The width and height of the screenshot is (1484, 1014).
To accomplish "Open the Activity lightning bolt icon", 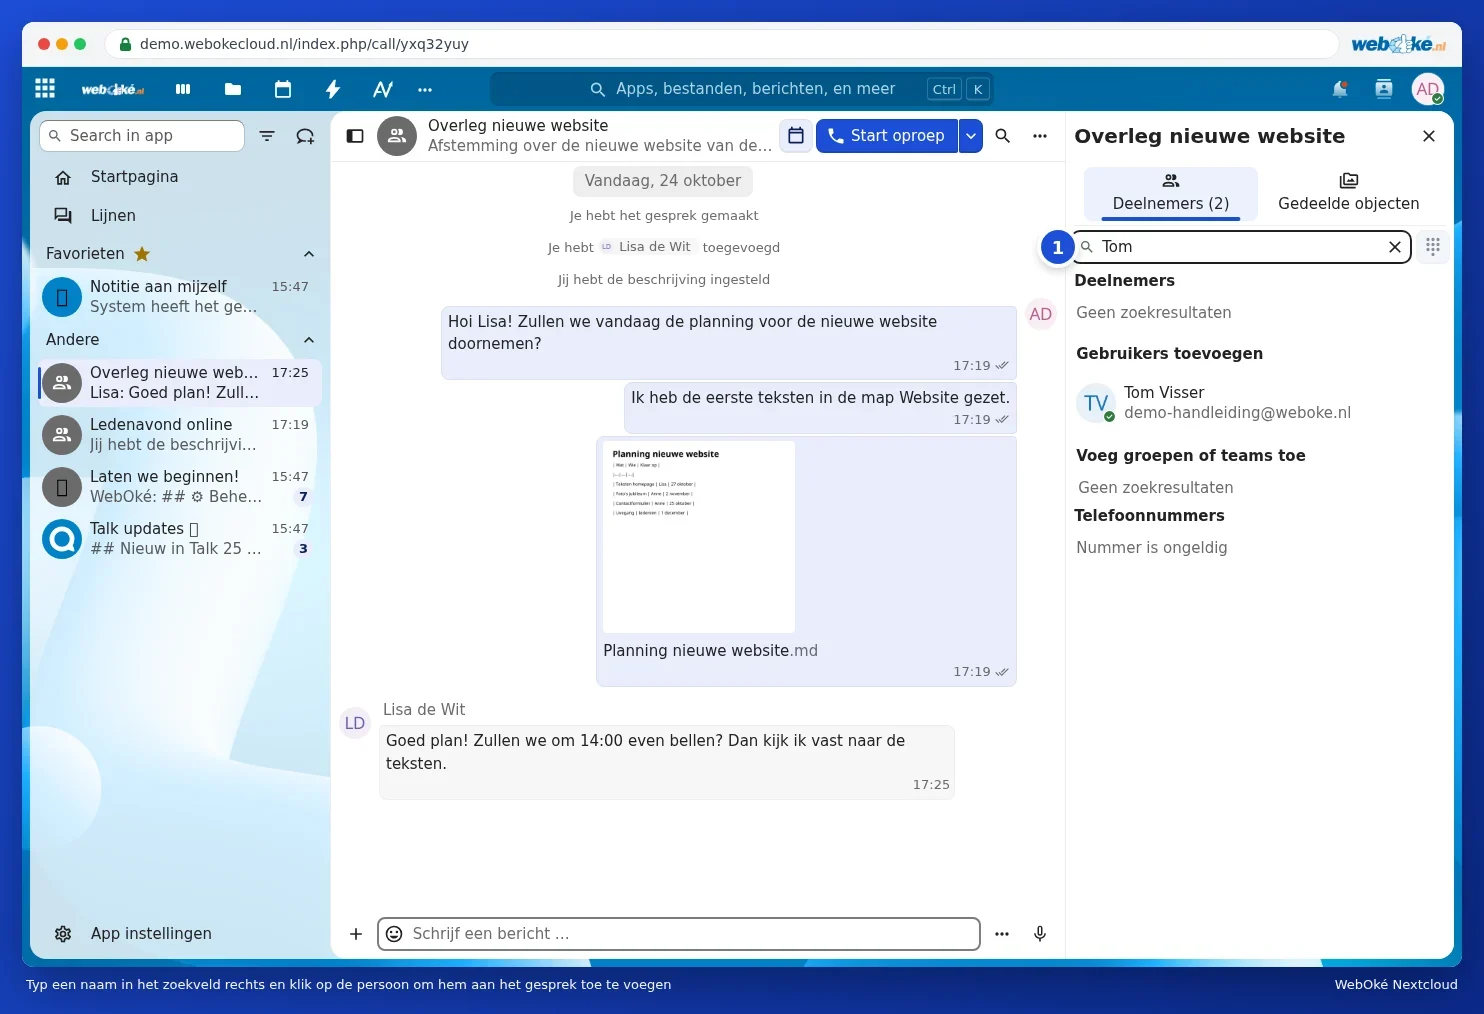I will coord(333,89).
